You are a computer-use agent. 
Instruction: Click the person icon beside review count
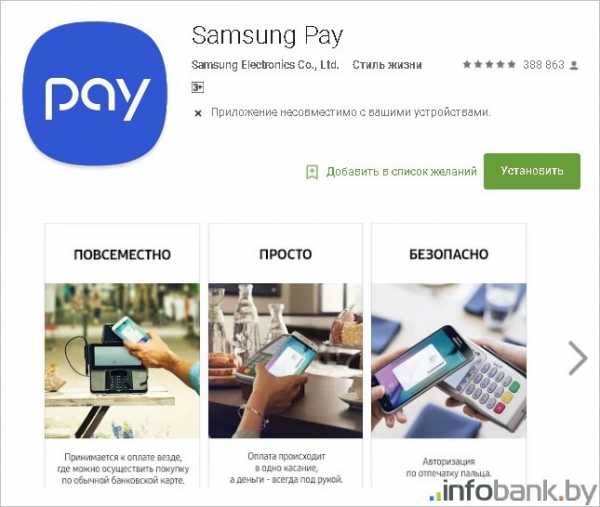coord(574,65)
